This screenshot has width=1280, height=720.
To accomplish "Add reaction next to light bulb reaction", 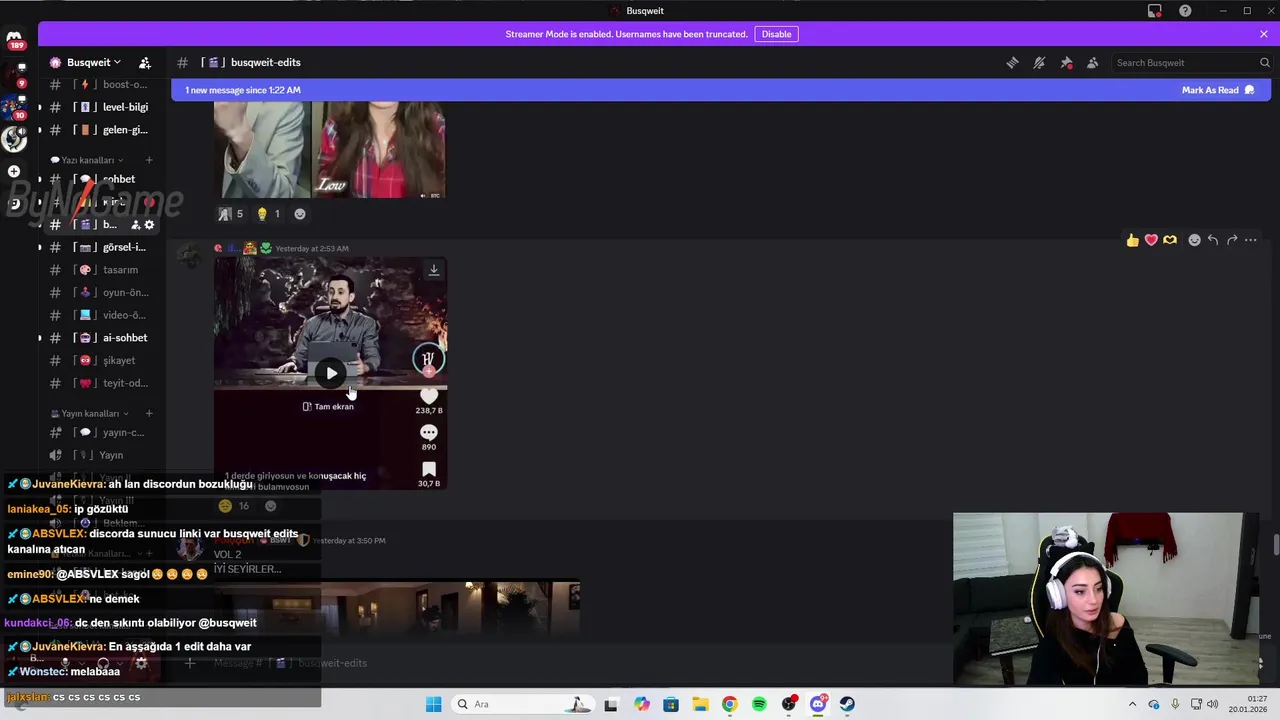I will click(300, 214).
